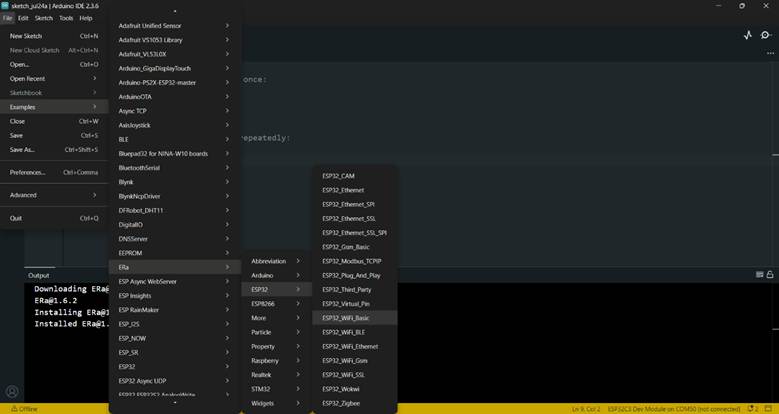Viewport: 779px width, 414px height.
Task: Open Blynk examples submenu
Action: (175, 182)
